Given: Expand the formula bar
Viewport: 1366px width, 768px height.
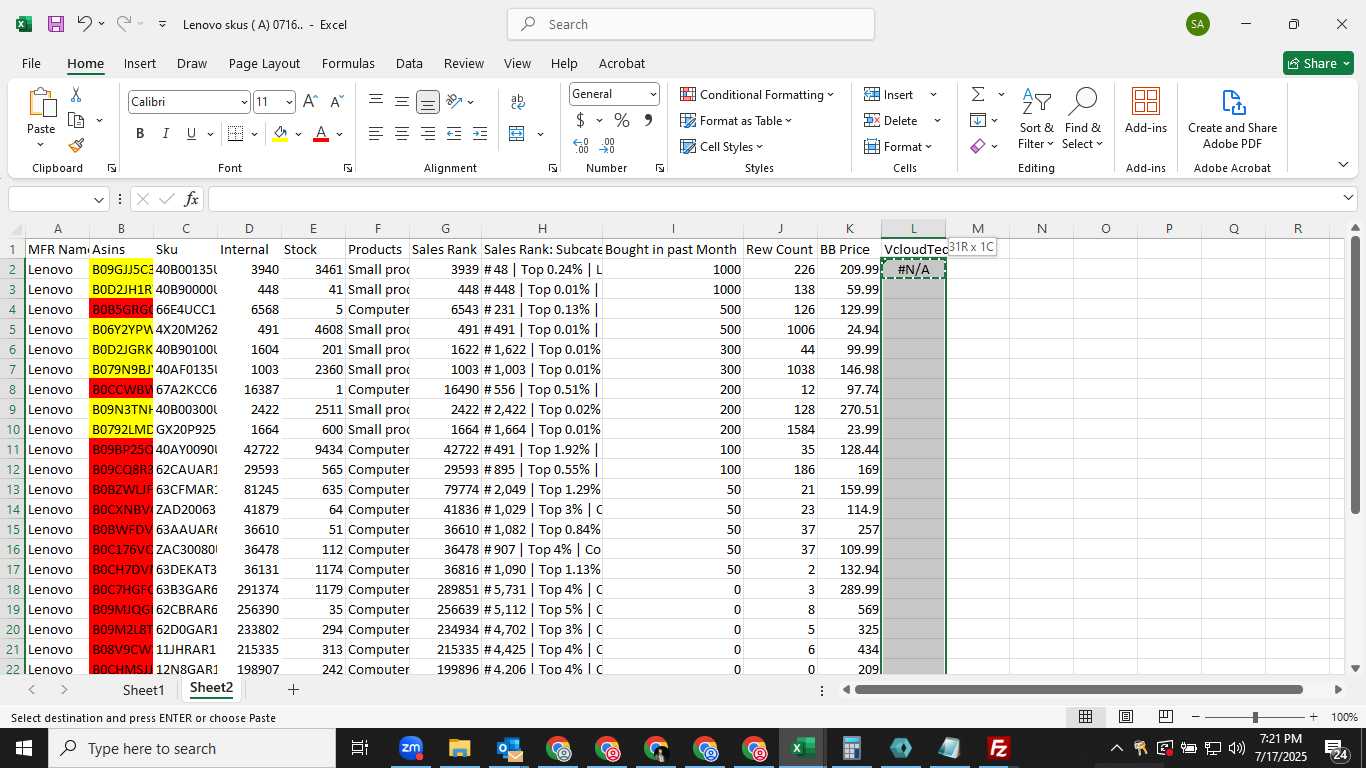Looking at the screenshot, I should (1348, 198).
